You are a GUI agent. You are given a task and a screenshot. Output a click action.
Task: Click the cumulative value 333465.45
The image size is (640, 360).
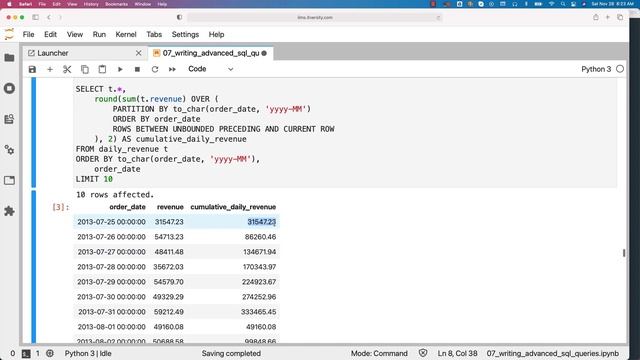click(x=258, y=312)
